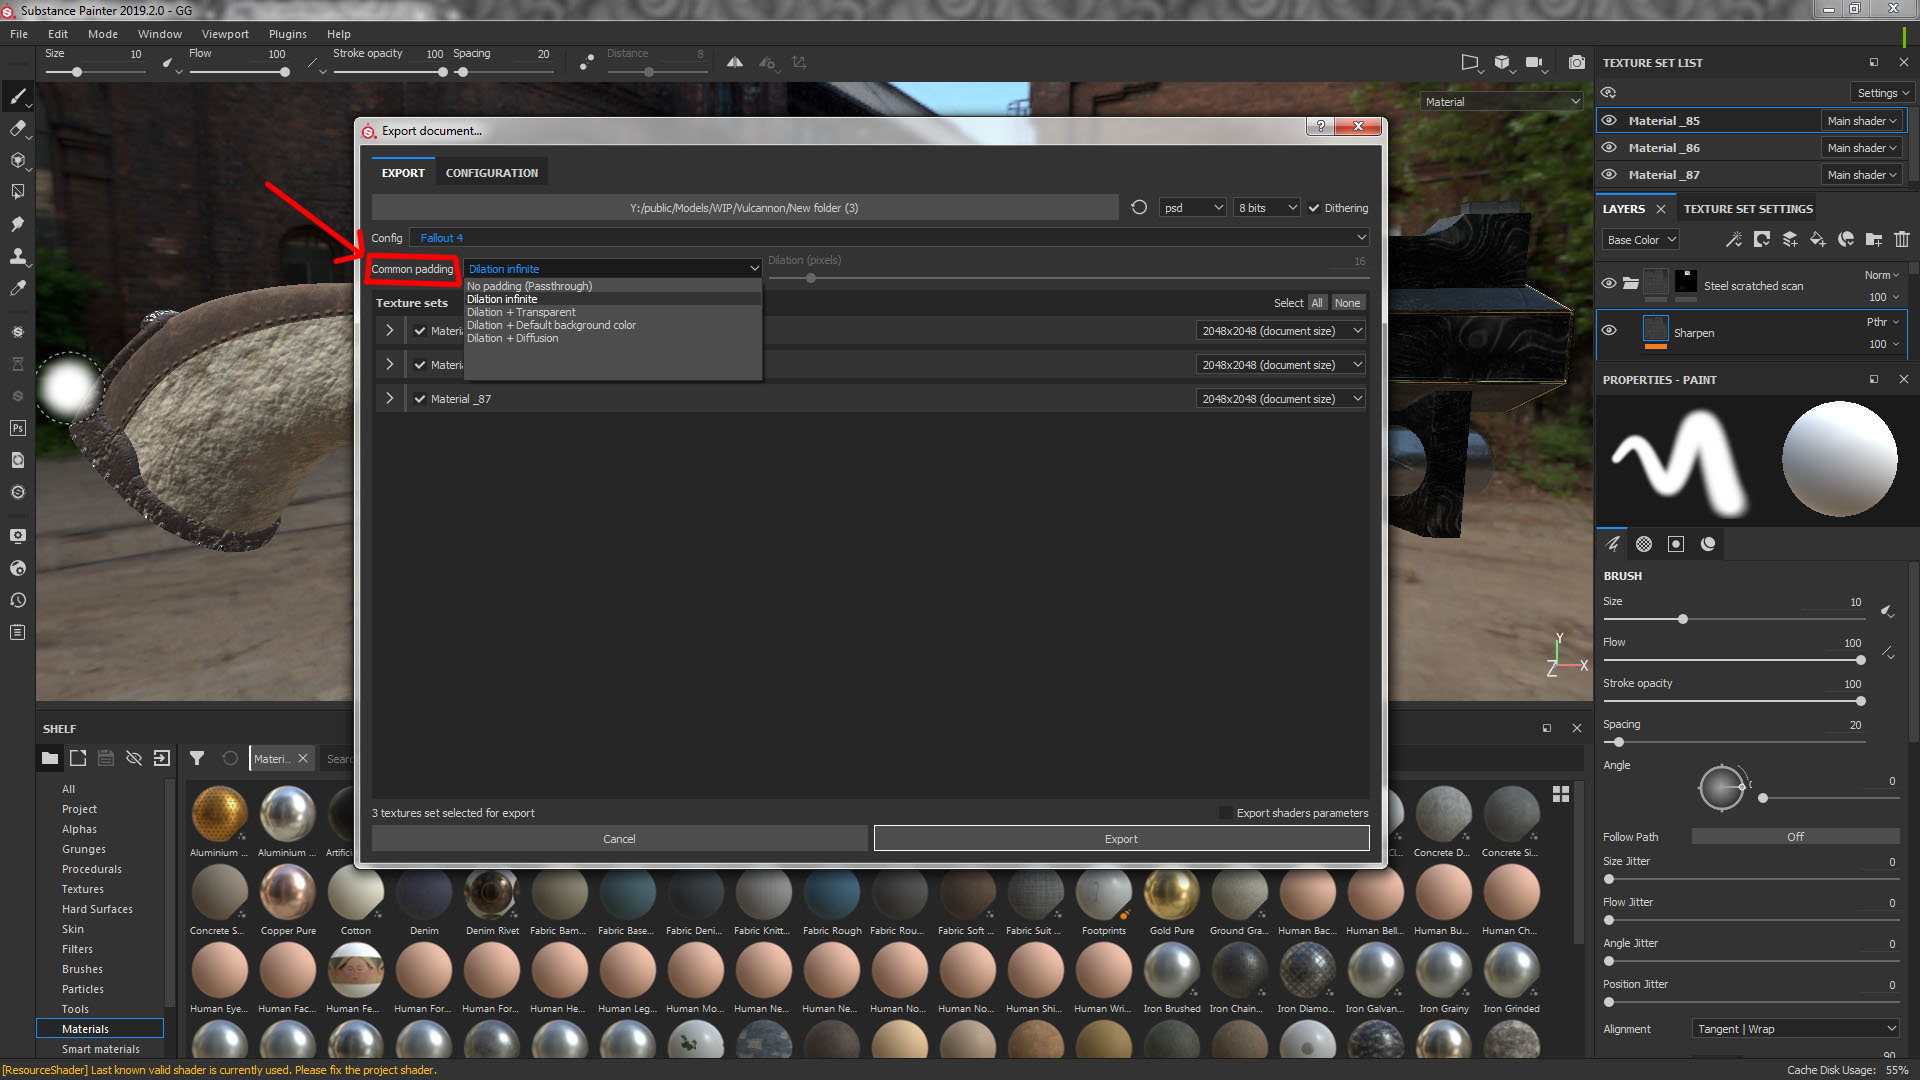Open the Config Fallout 4 dropdown

889,238
